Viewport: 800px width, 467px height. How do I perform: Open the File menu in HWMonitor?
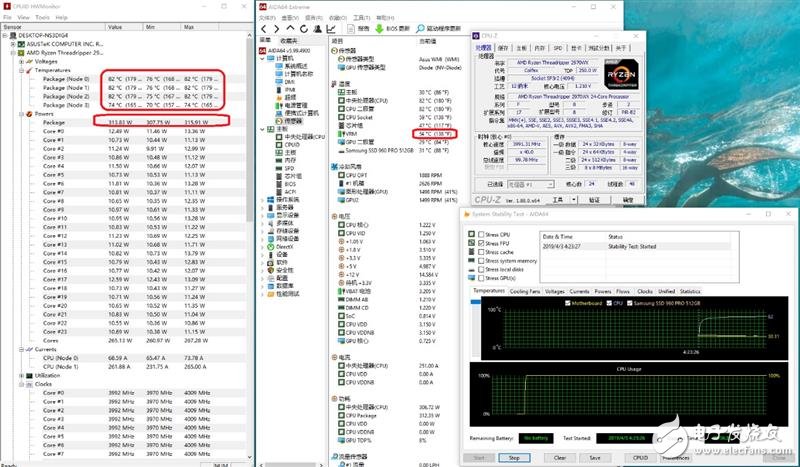coord(7,17)
